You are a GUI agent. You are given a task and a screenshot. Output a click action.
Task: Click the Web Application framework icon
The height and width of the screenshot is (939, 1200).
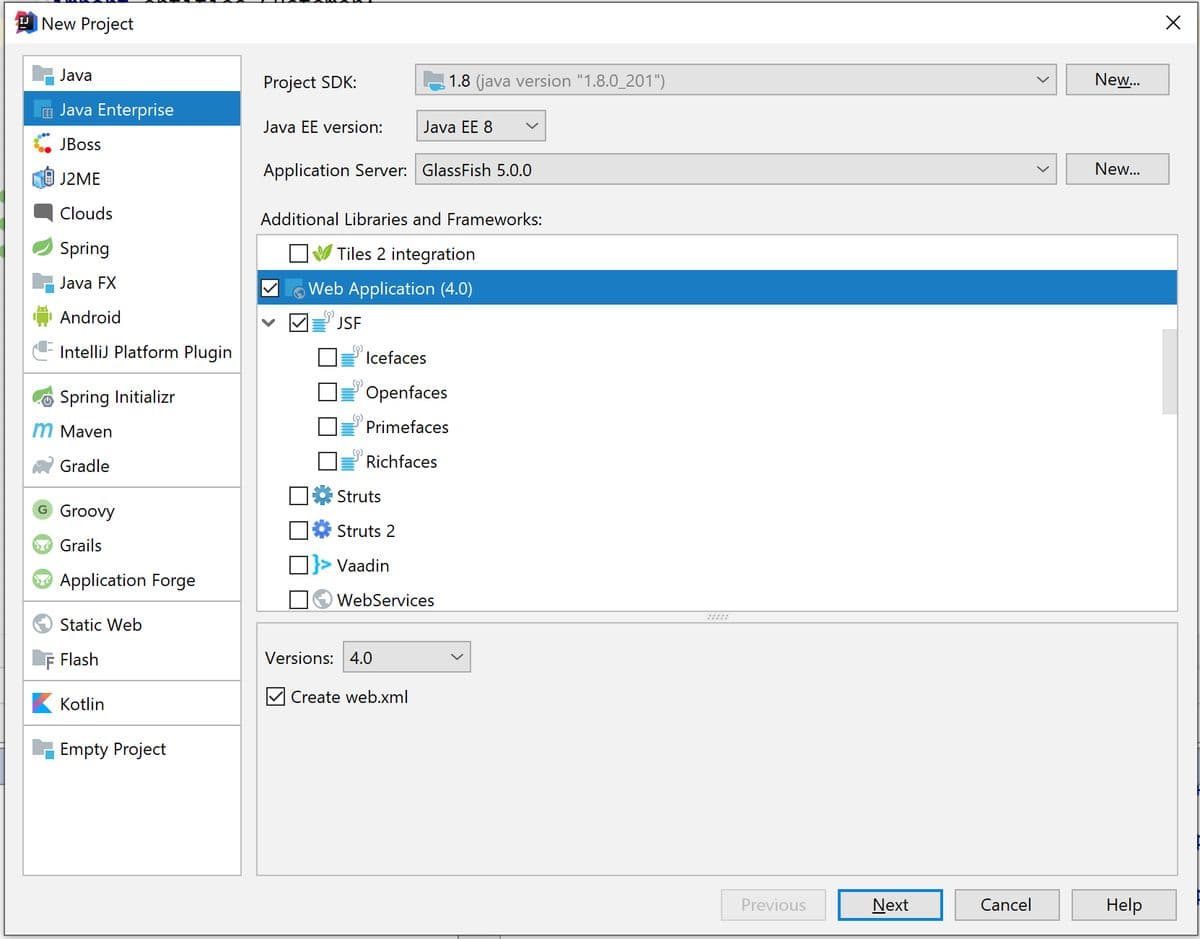294,289
